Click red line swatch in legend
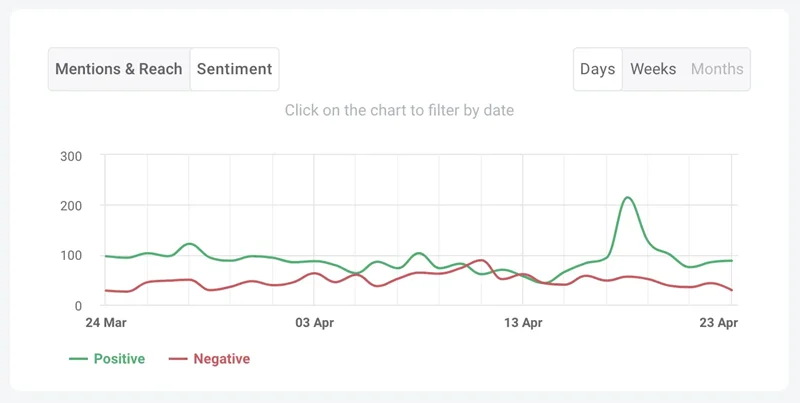Viewport: 800px width, 403px height. (x=177, y=358)
